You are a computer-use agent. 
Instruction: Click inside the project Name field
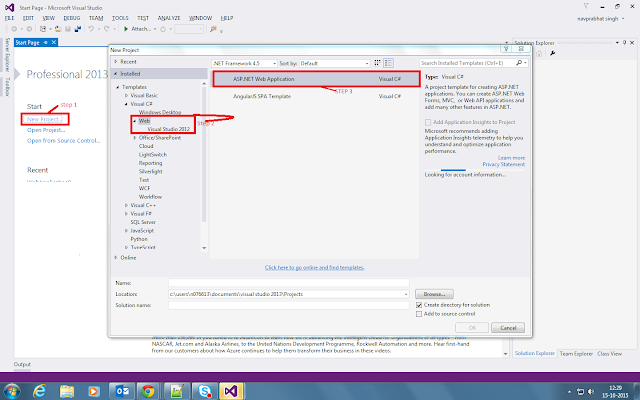(289, 283)
